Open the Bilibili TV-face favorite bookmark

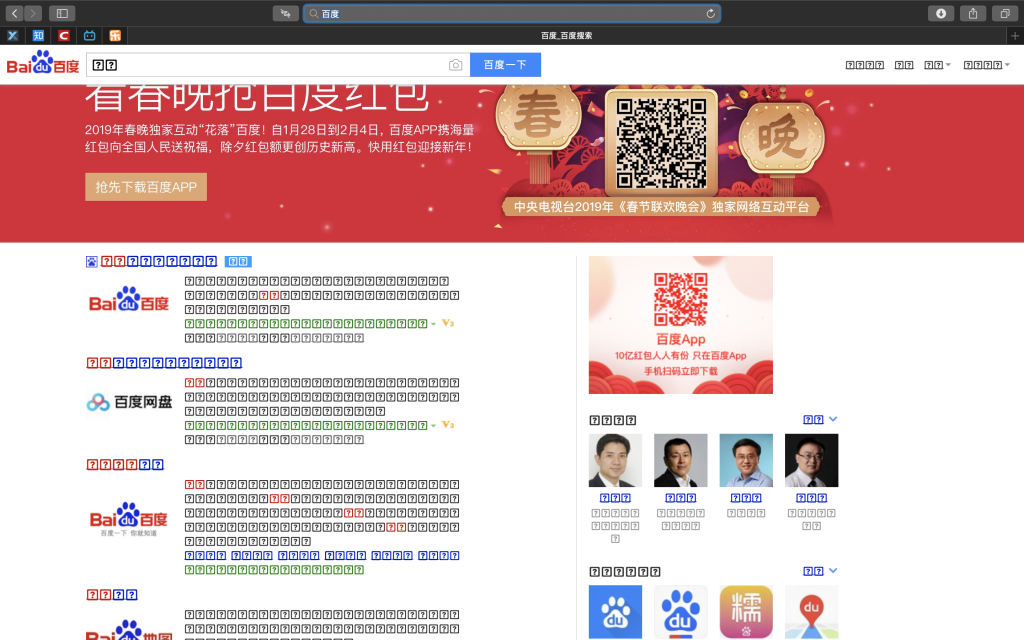pyautogui.click(x=89, y=36)
